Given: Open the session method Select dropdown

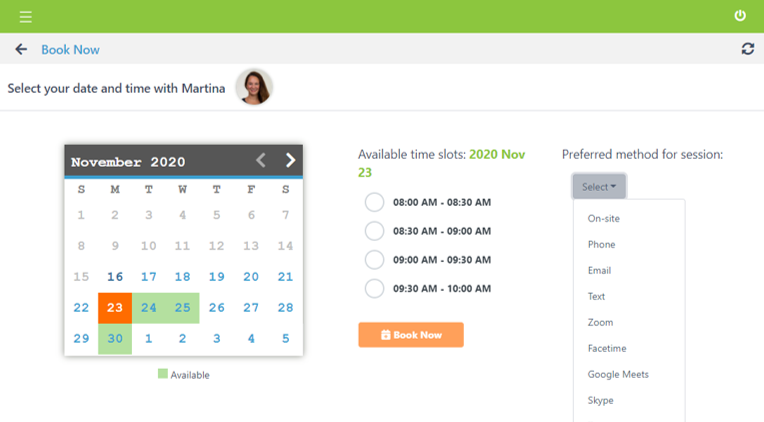Looking at the screenshot, I should pyautogui.click(x=599, y=187).
